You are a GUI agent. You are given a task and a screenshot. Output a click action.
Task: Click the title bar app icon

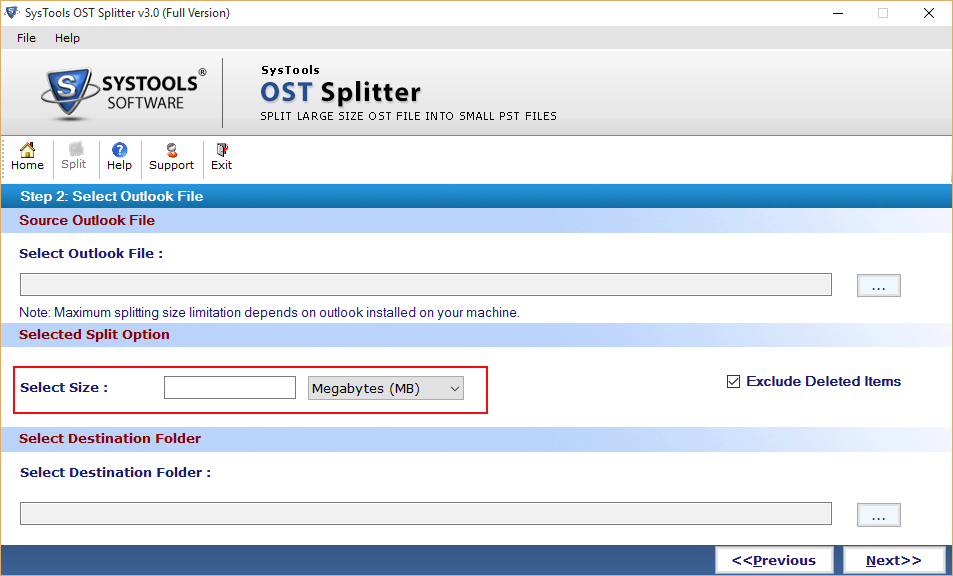(12, 13)
